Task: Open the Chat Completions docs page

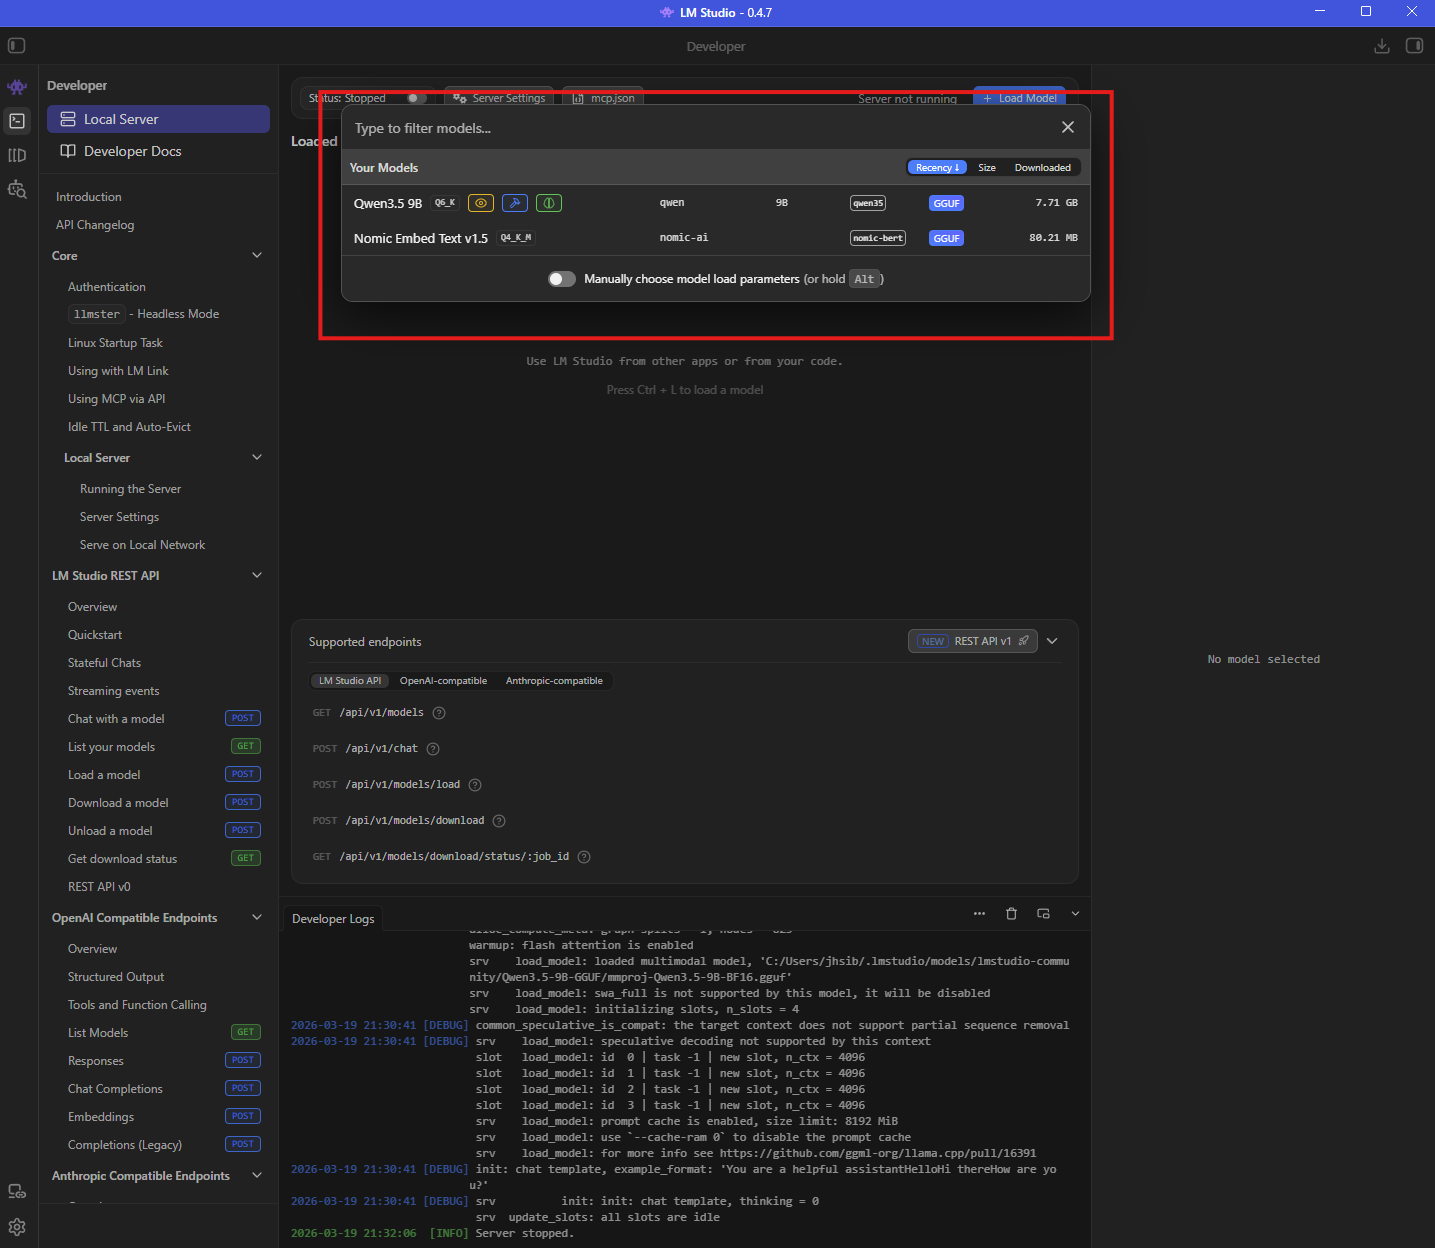Action: tap(115, 1089)
